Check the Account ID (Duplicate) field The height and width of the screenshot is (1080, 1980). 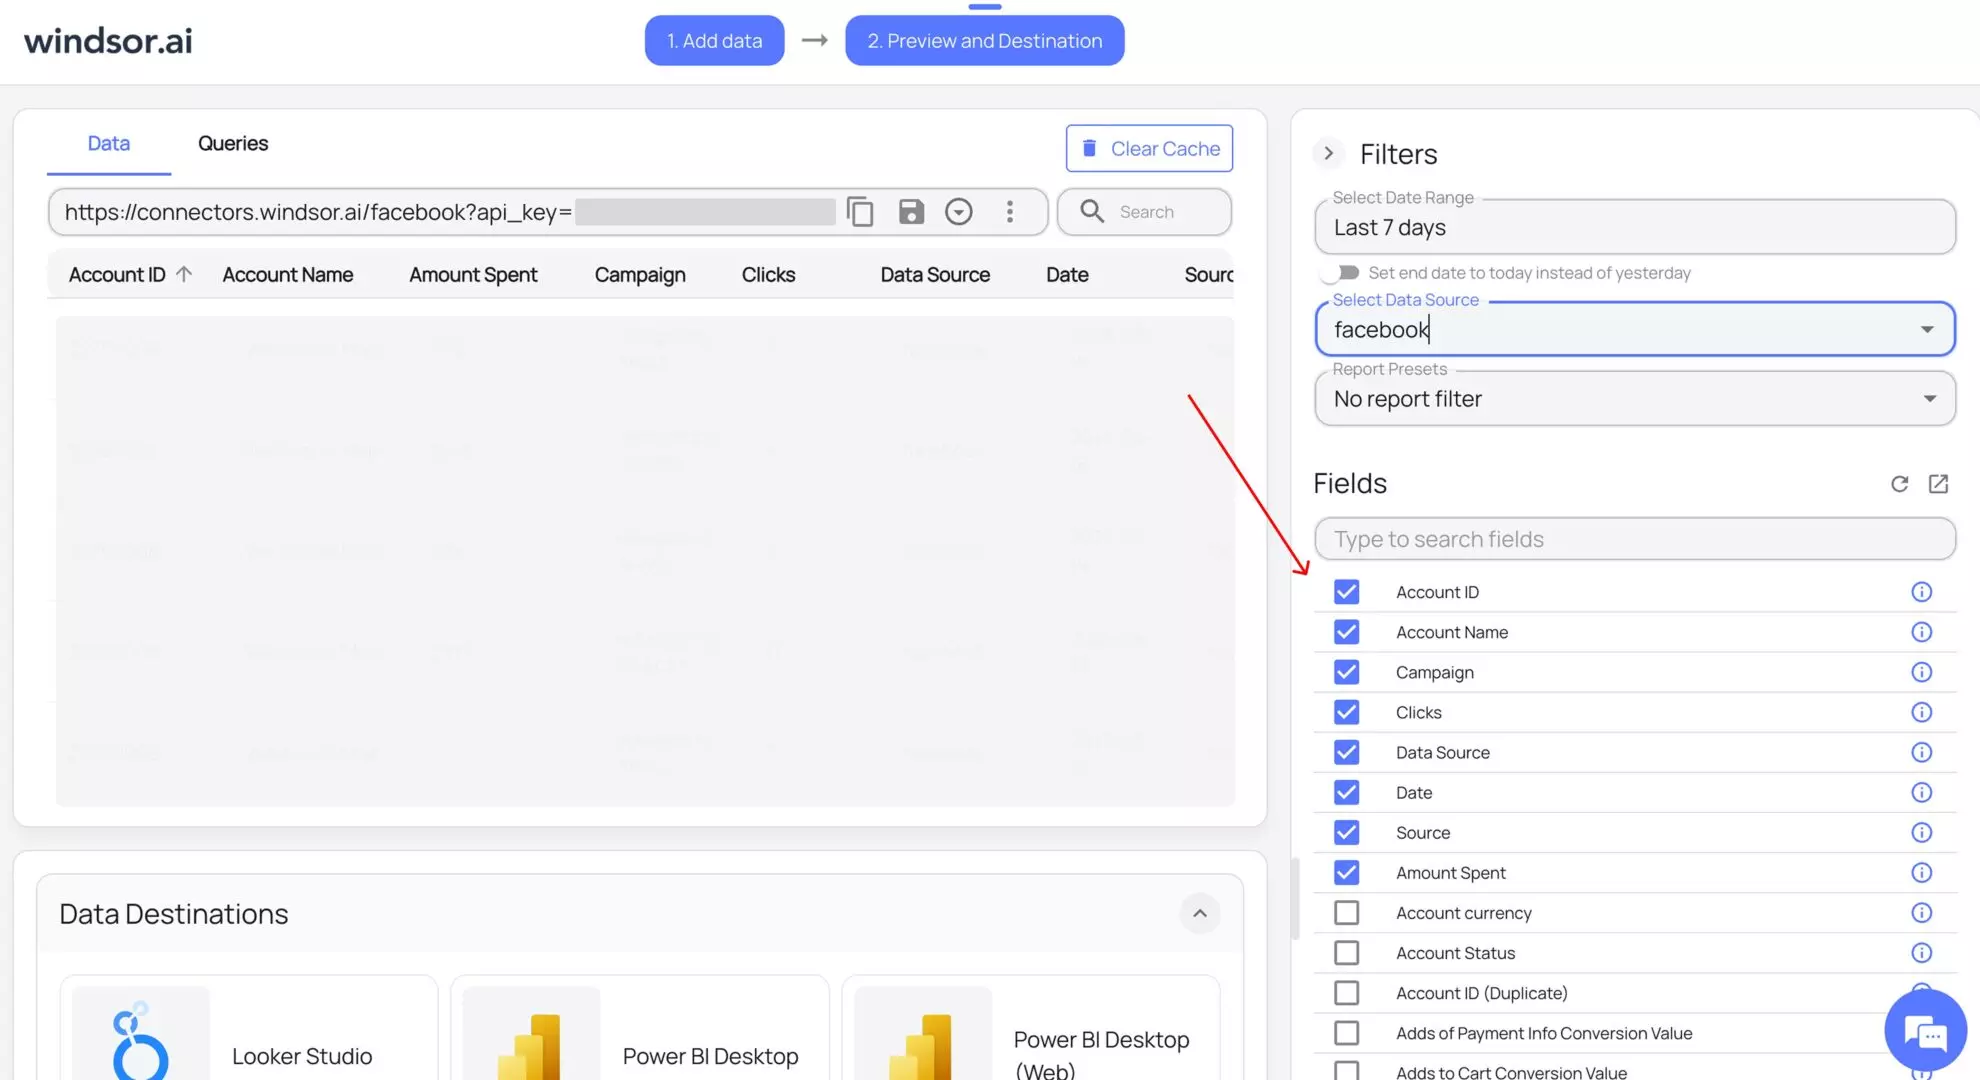tap(1346, 993)
